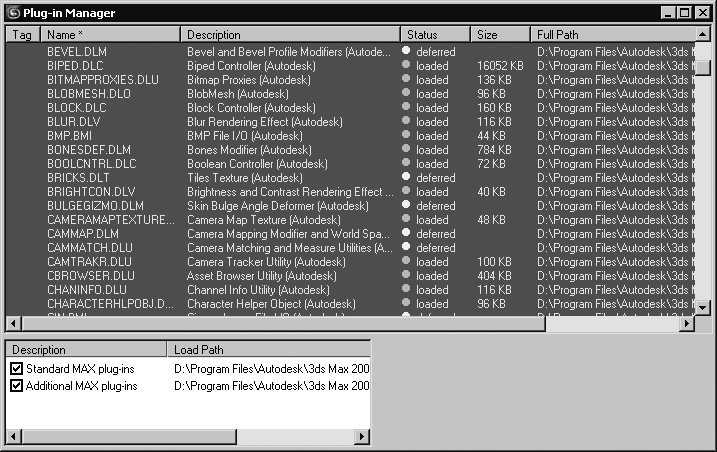Click the Standard MAX plug-ins load path
The height and width of the screenshot is (452, 717).
[272, 369]
